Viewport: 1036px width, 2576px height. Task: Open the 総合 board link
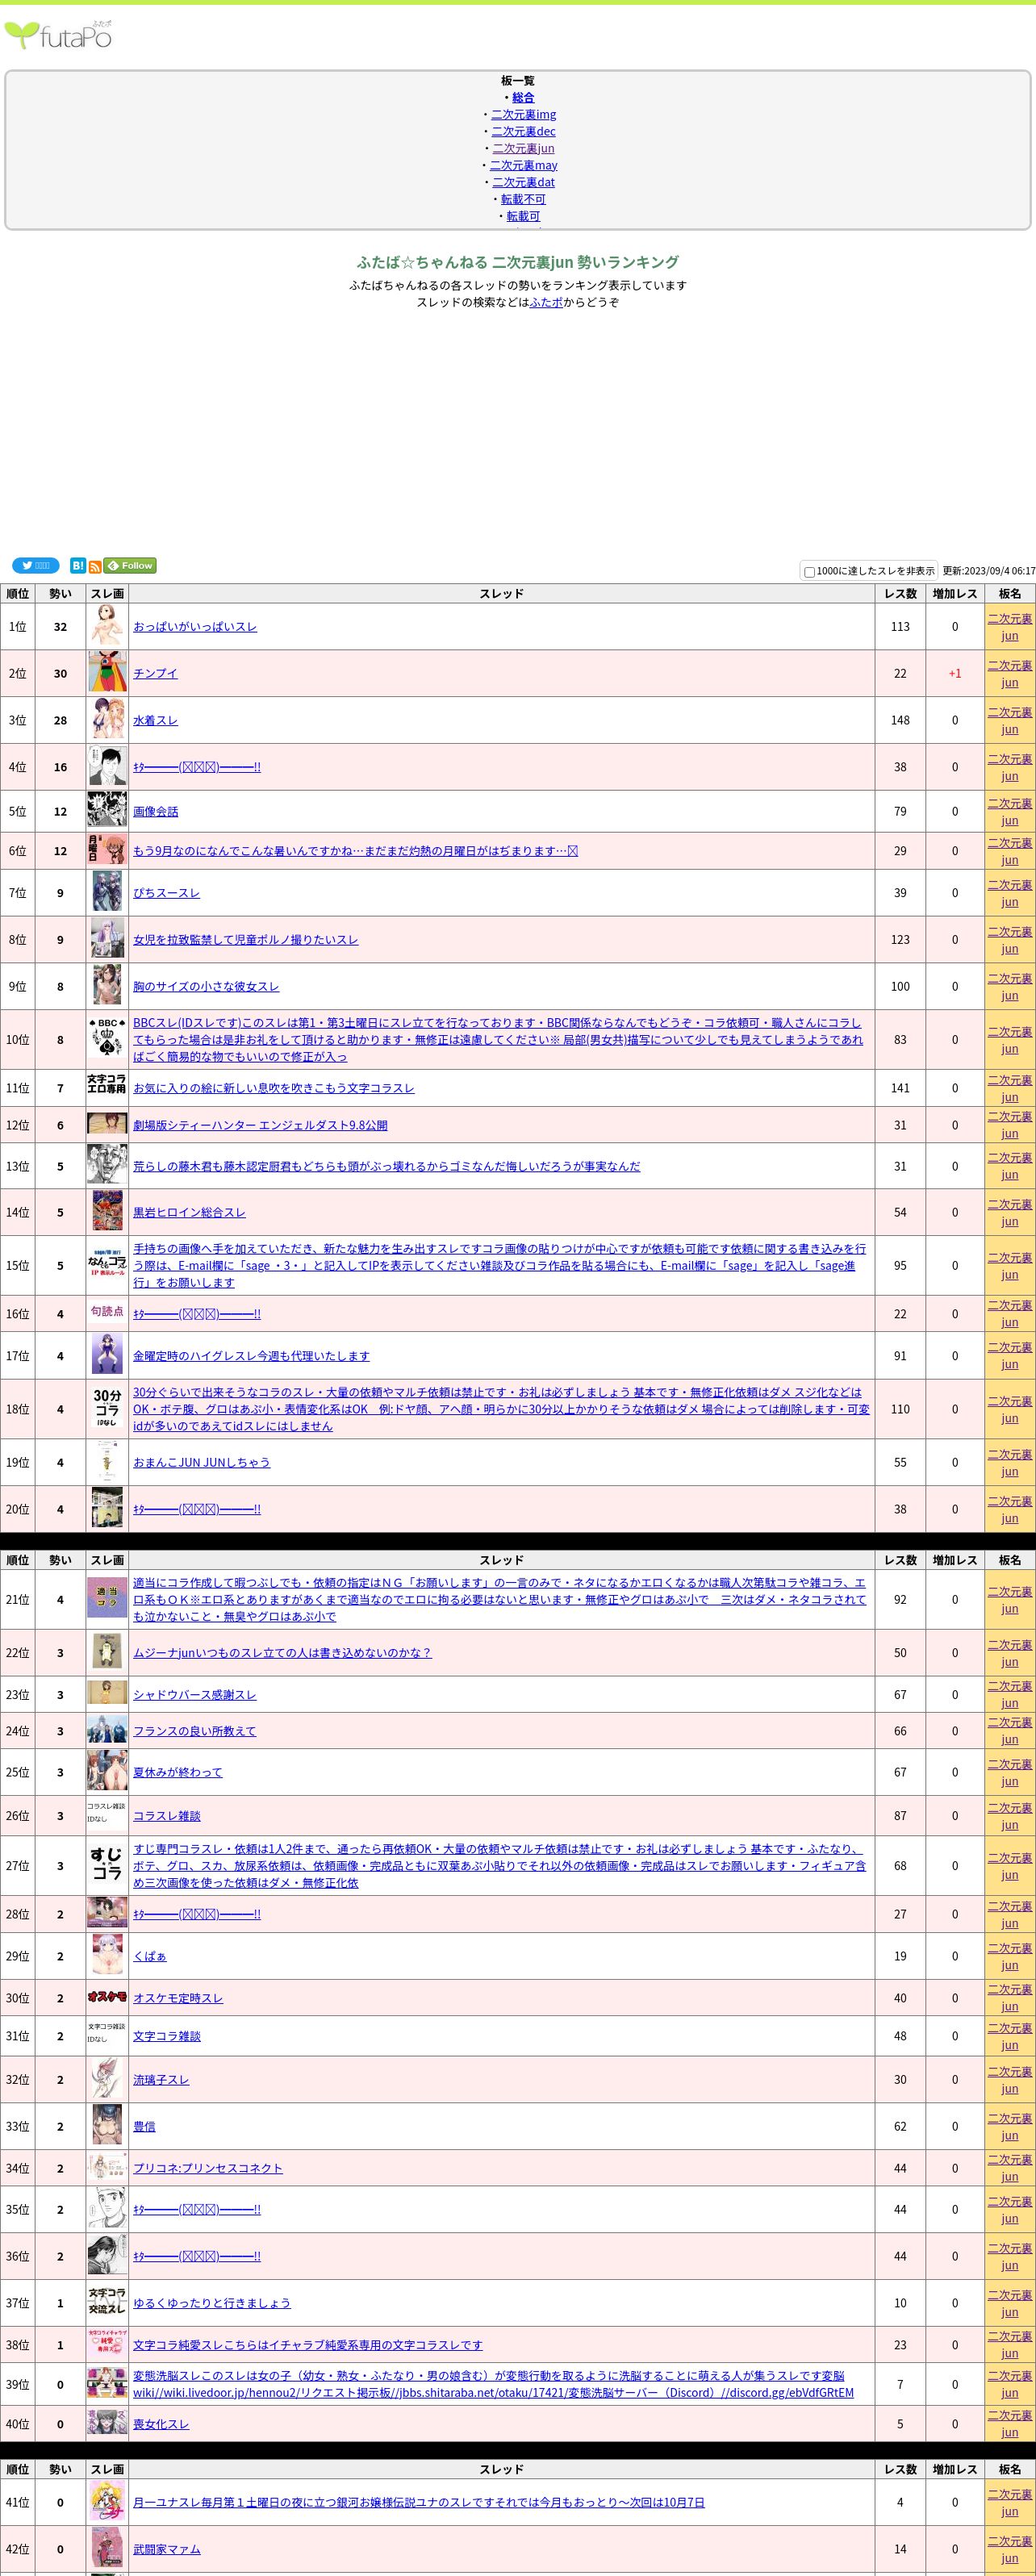[523, 97]
